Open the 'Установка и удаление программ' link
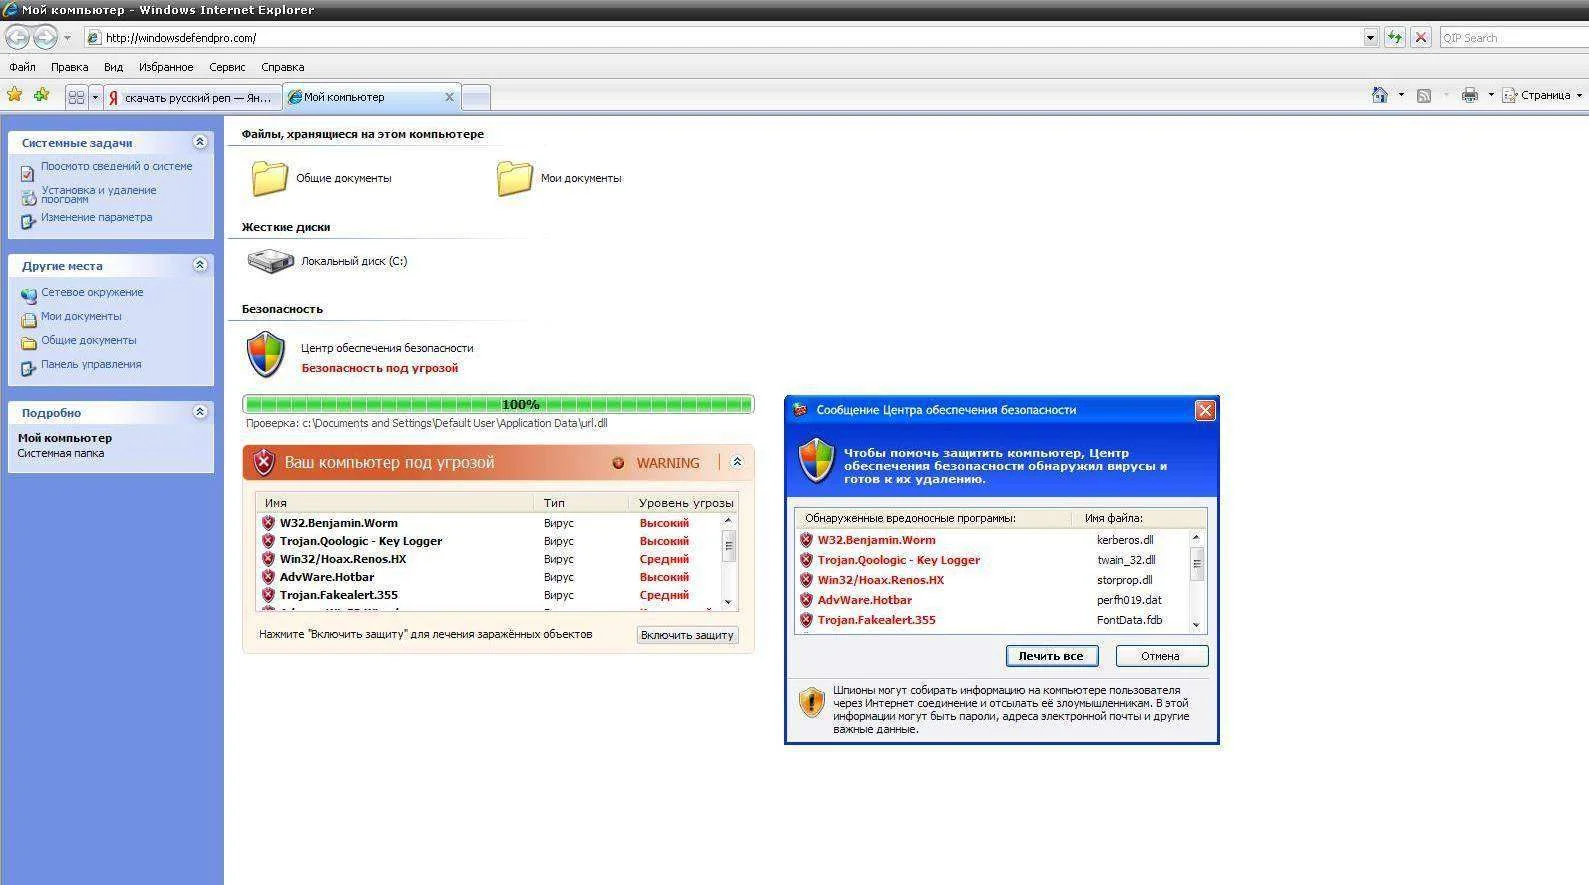The image size is (1589, 885). [99, 194]
